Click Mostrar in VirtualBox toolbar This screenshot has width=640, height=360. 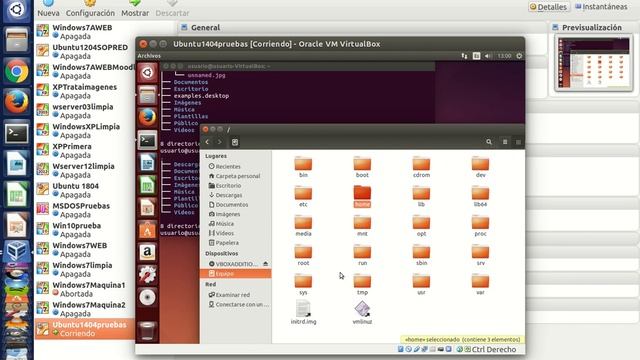point(135,8)
